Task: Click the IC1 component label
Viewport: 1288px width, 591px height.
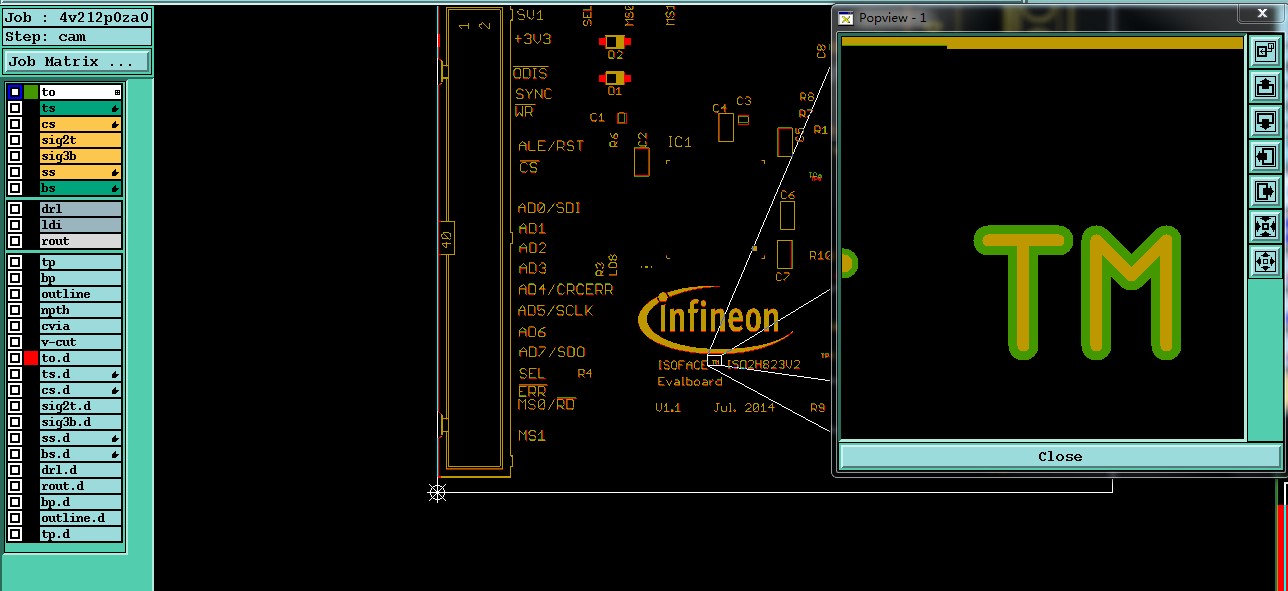Action: [679, 143]
